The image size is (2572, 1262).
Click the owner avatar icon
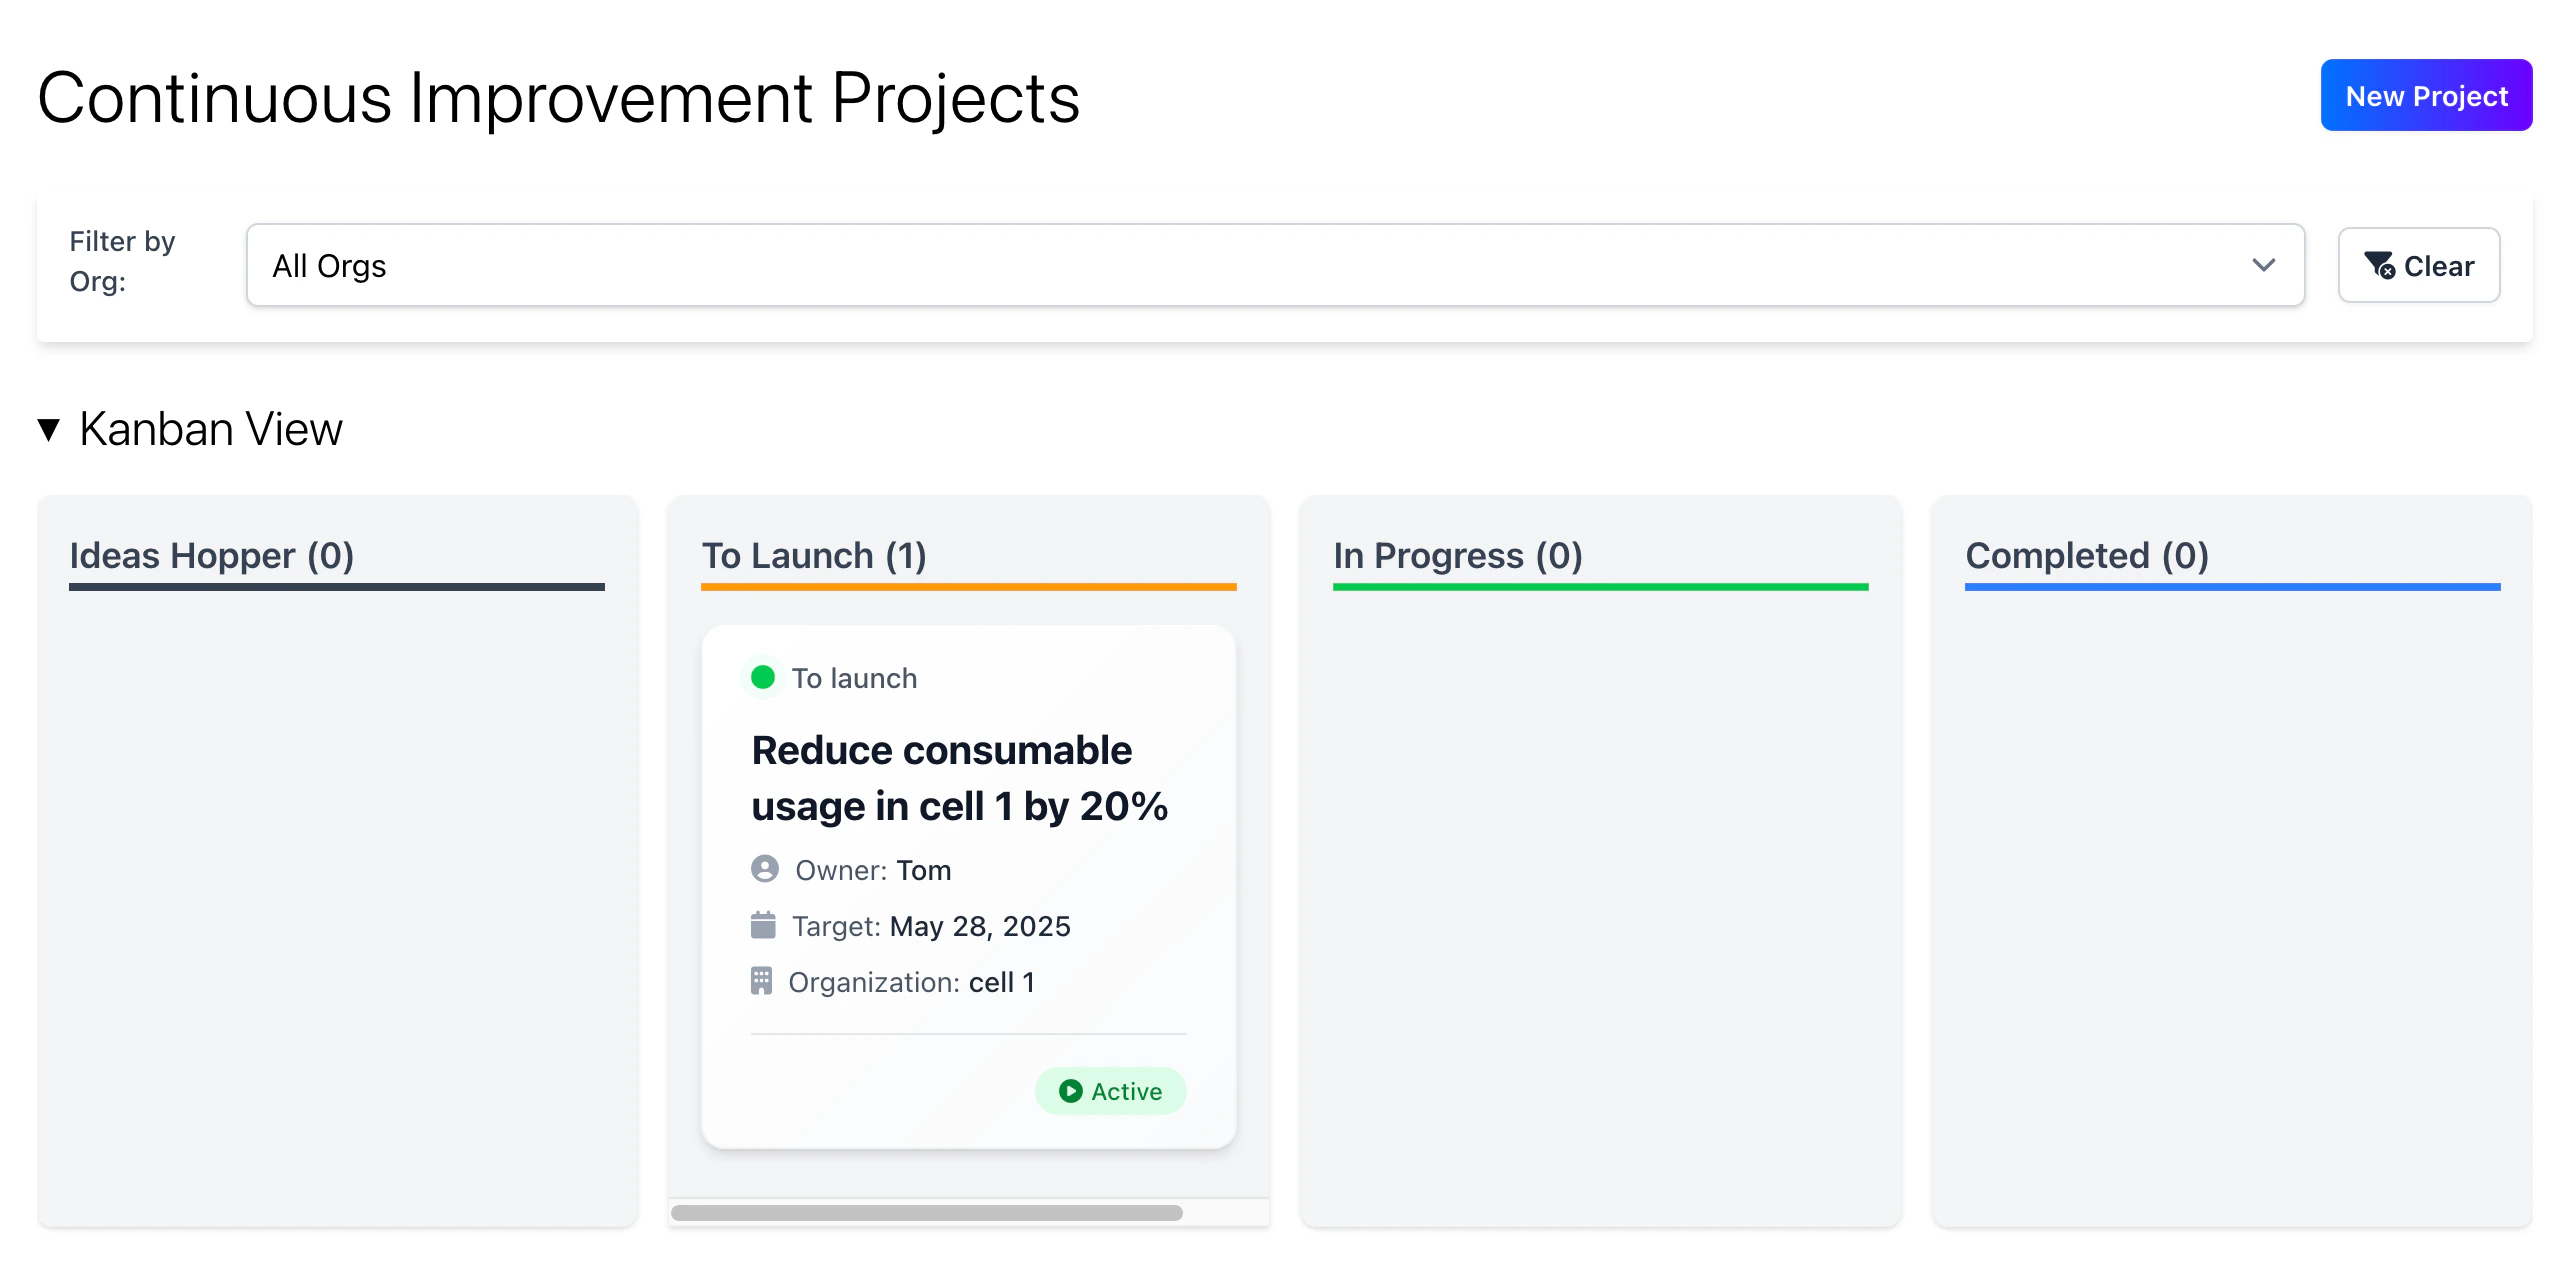pos(764,869)
